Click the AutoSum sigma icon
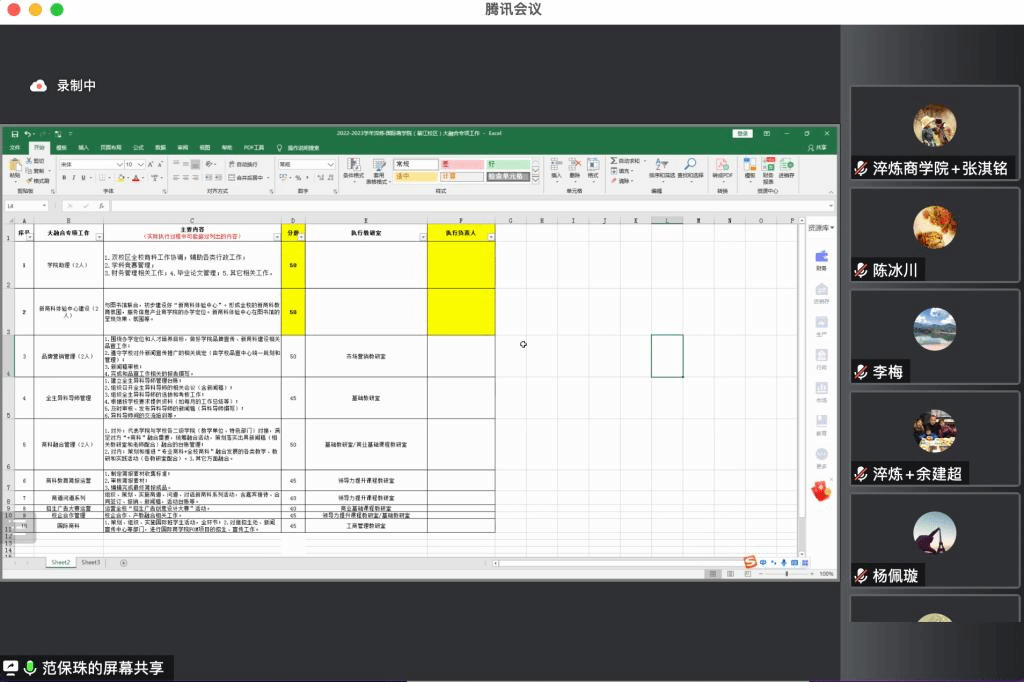The height and width of the screenshot is (682, 1024). tap(613, 160)
